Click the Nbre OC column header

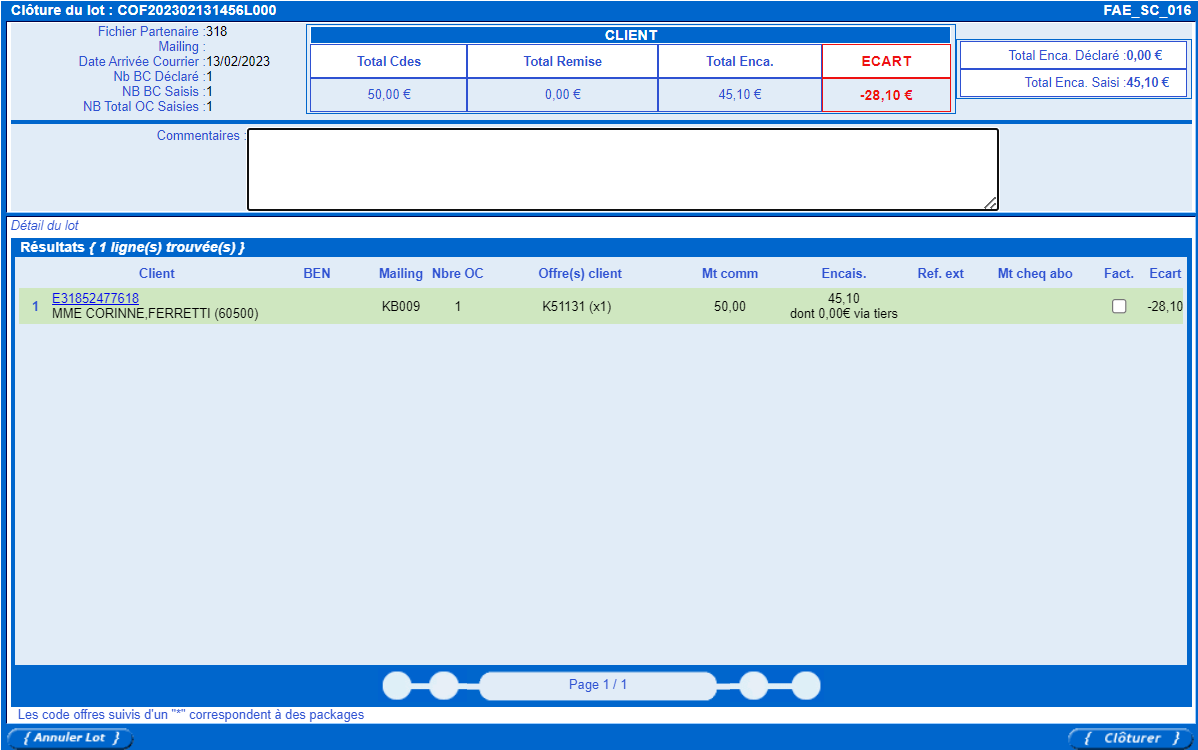pos(458,273)
